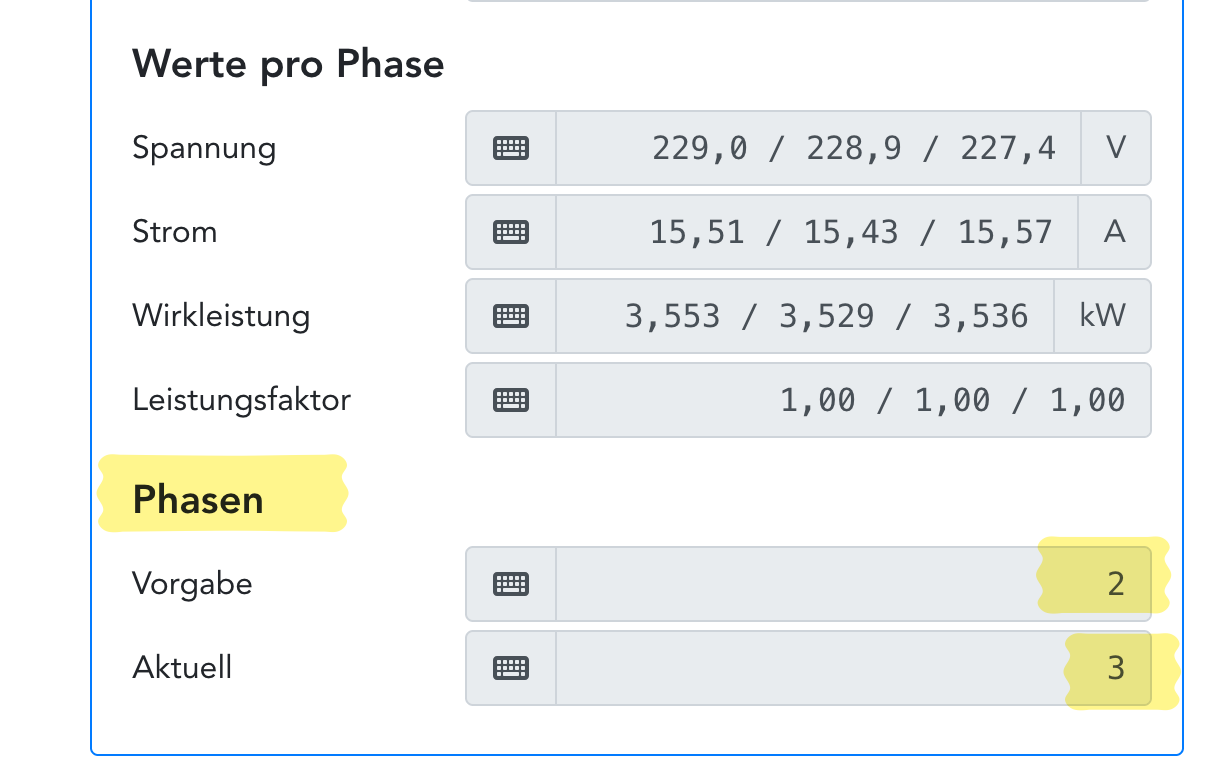Click the V unit label for Spannung
This screenshot has height=772, width=1230.
tap(1116, 148)
